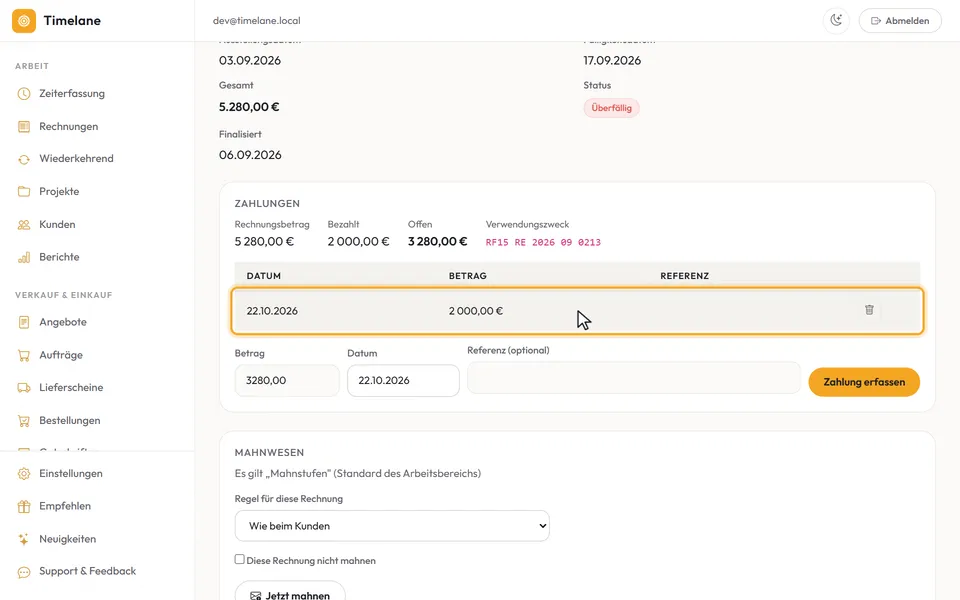Click the Aufträge cart icon
This screenshot has width=960, height=600.
(24, 355)
